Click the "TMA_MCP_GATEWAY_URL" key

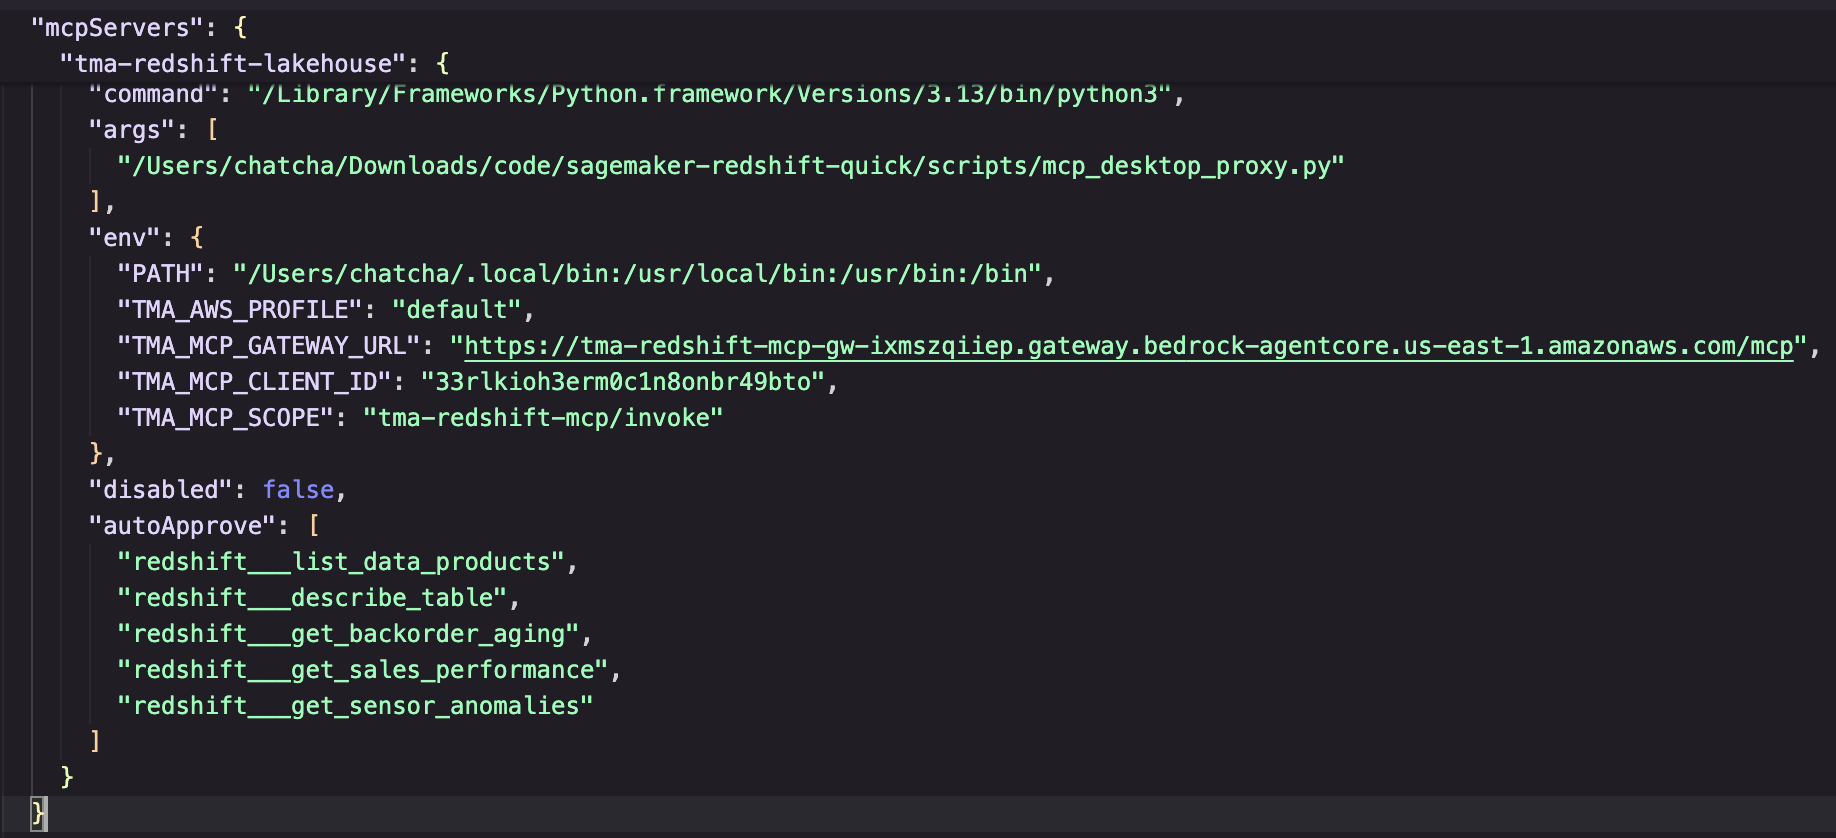[269, 346]
